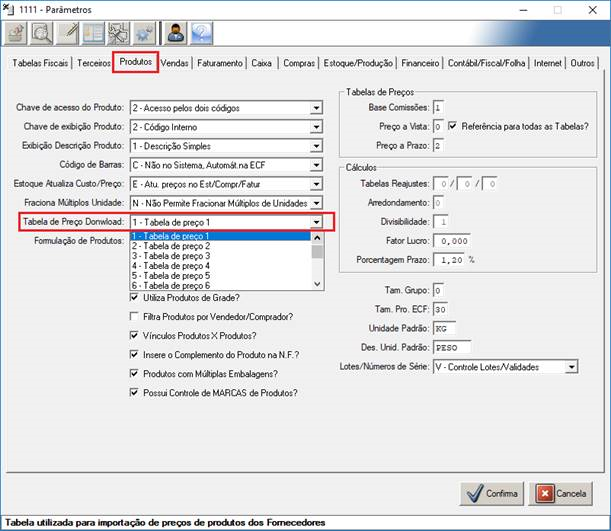Toggle Vínculos Produtos X Produtos checkbox
The height and width of the screenshot is (531, 611).
(134, 335)
